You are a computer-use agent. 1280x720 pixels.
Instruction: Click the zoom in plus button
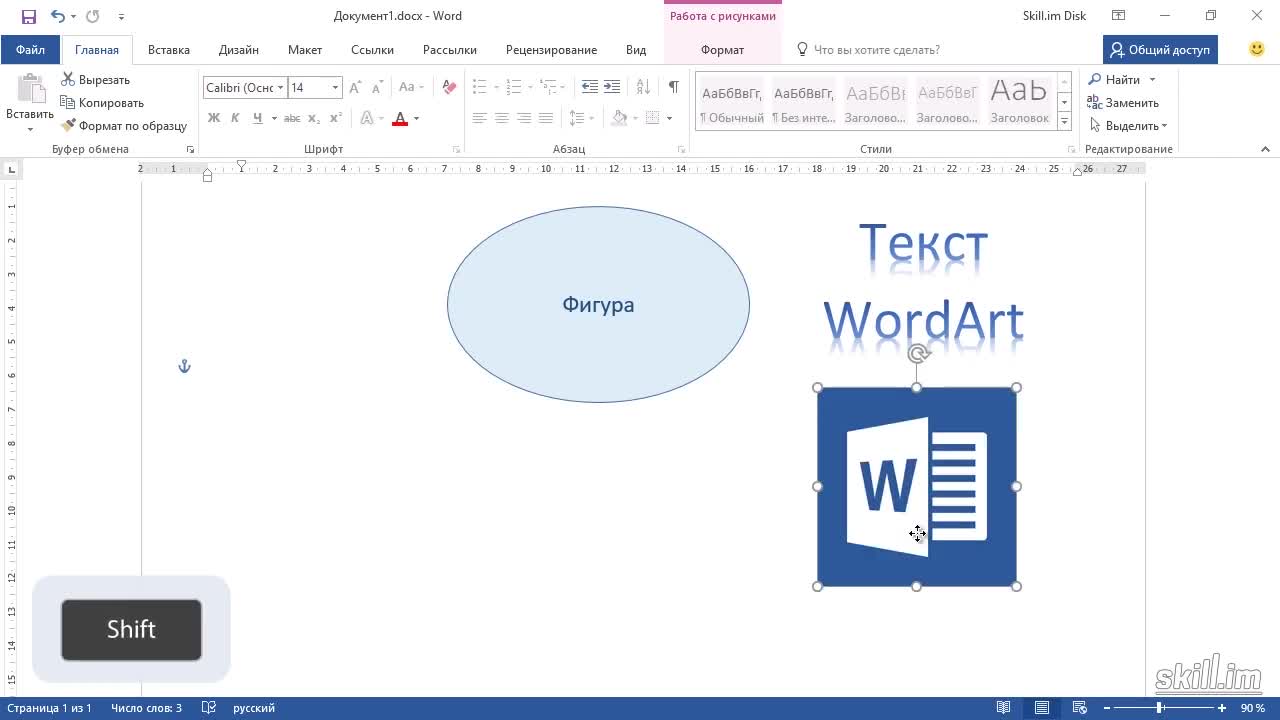(1221, 707)
